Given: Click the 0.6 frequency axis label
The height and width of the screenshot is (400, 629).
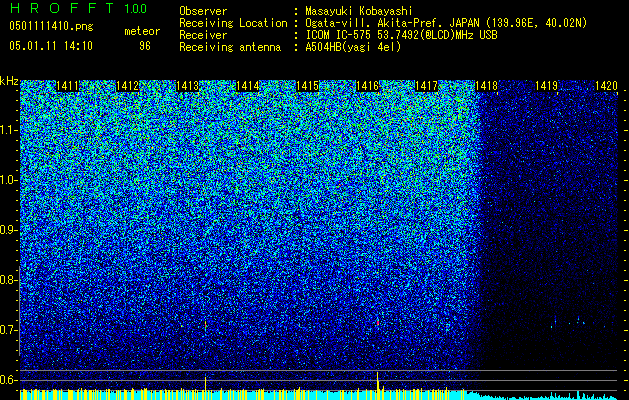Looking at the screenshot, I should [9, 380].
